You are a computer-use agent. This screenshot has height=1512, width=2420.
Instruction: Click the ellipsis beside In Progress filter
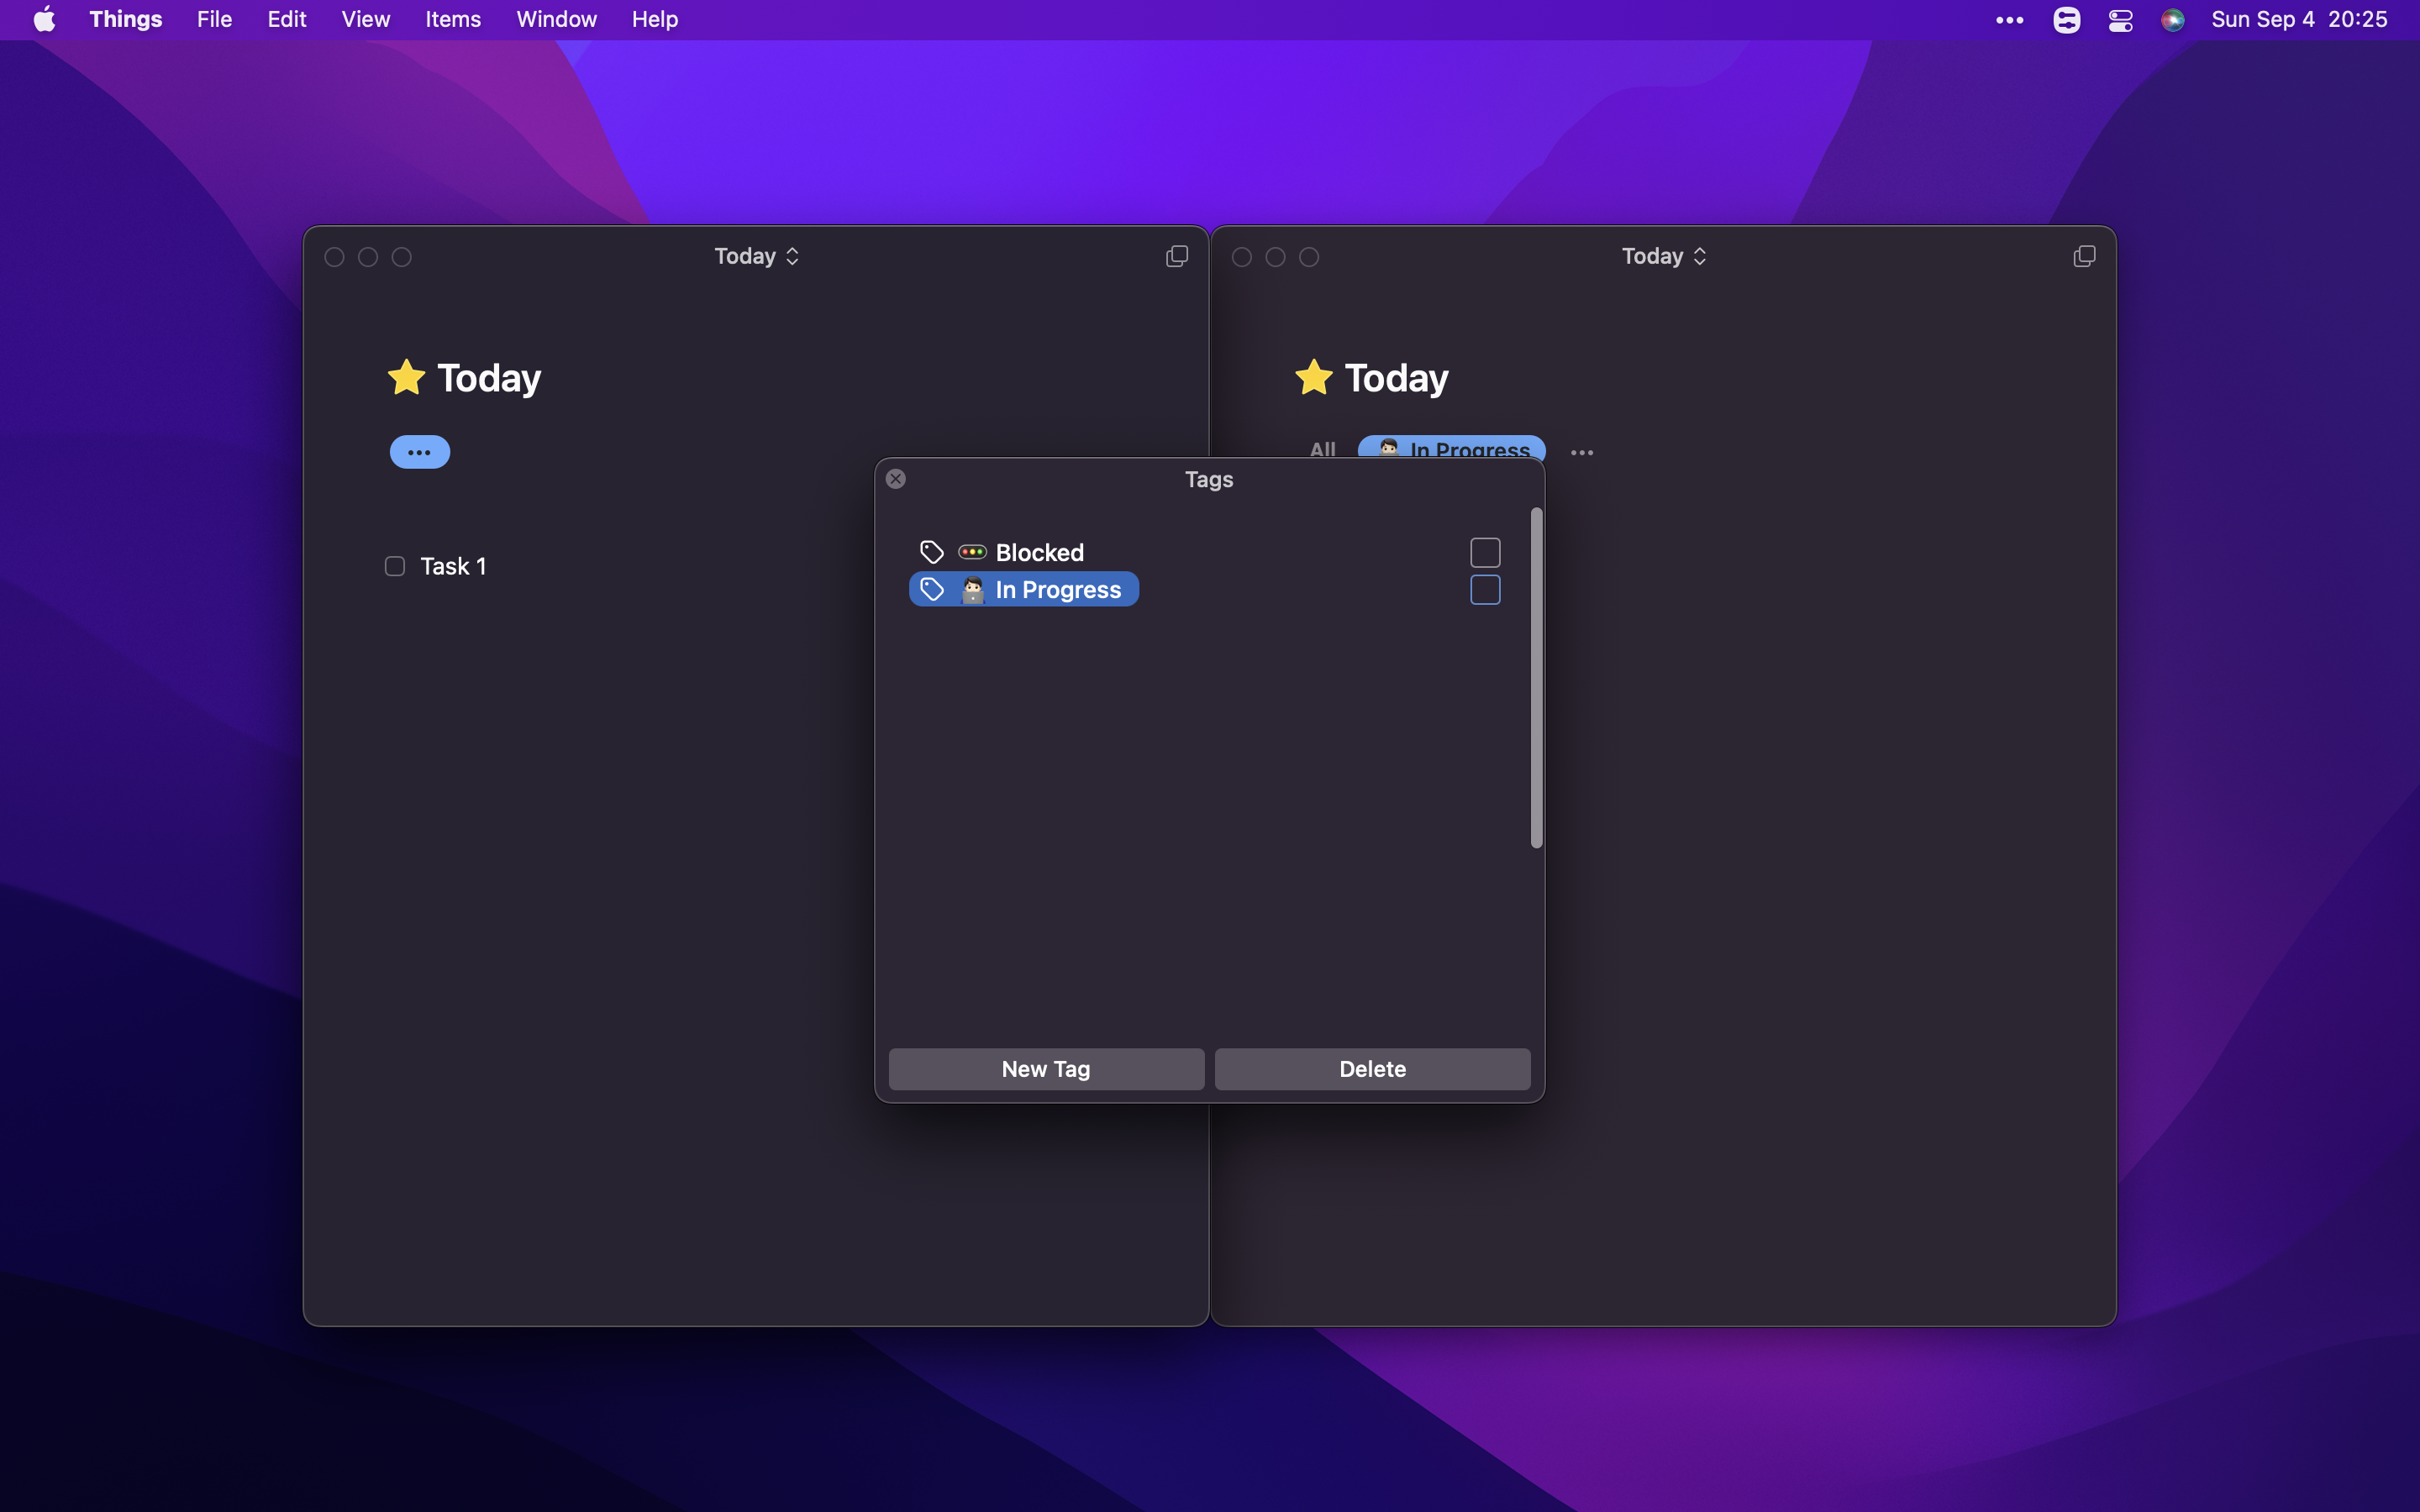click(x=1581, y=453)
